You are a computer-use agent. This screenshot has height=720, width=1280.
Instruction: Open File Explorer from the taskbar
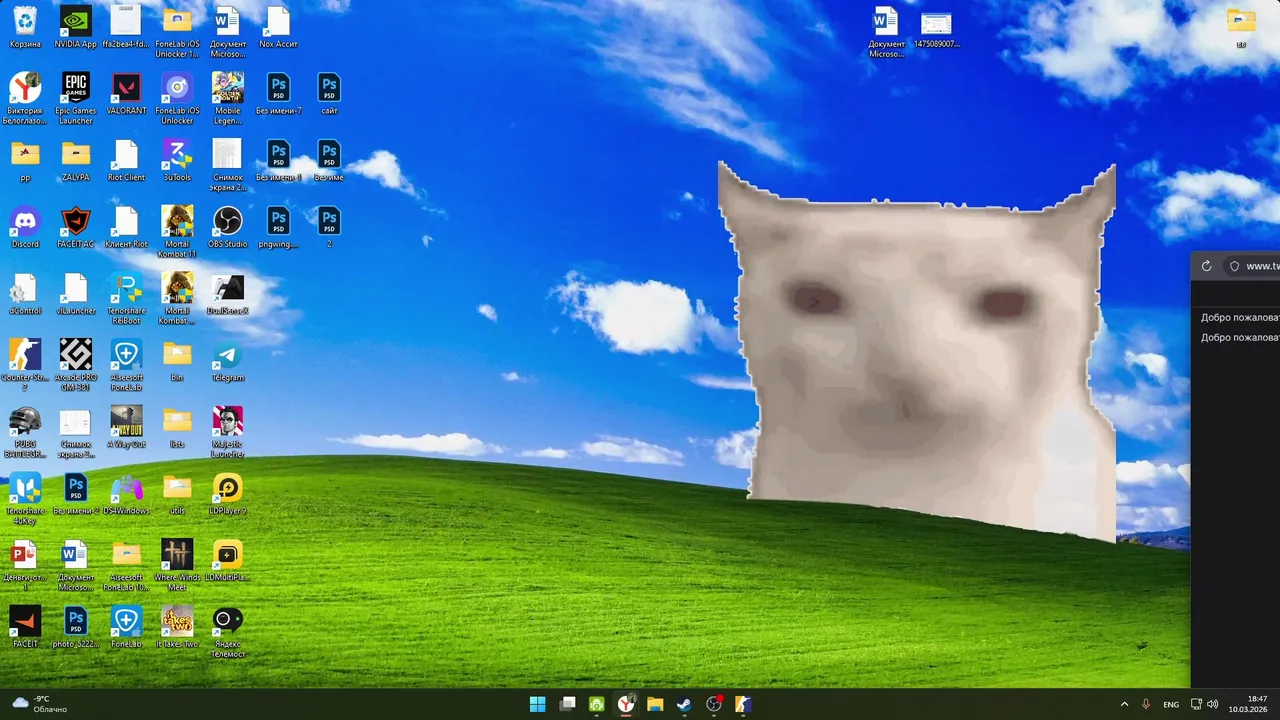tap(655, 704)
